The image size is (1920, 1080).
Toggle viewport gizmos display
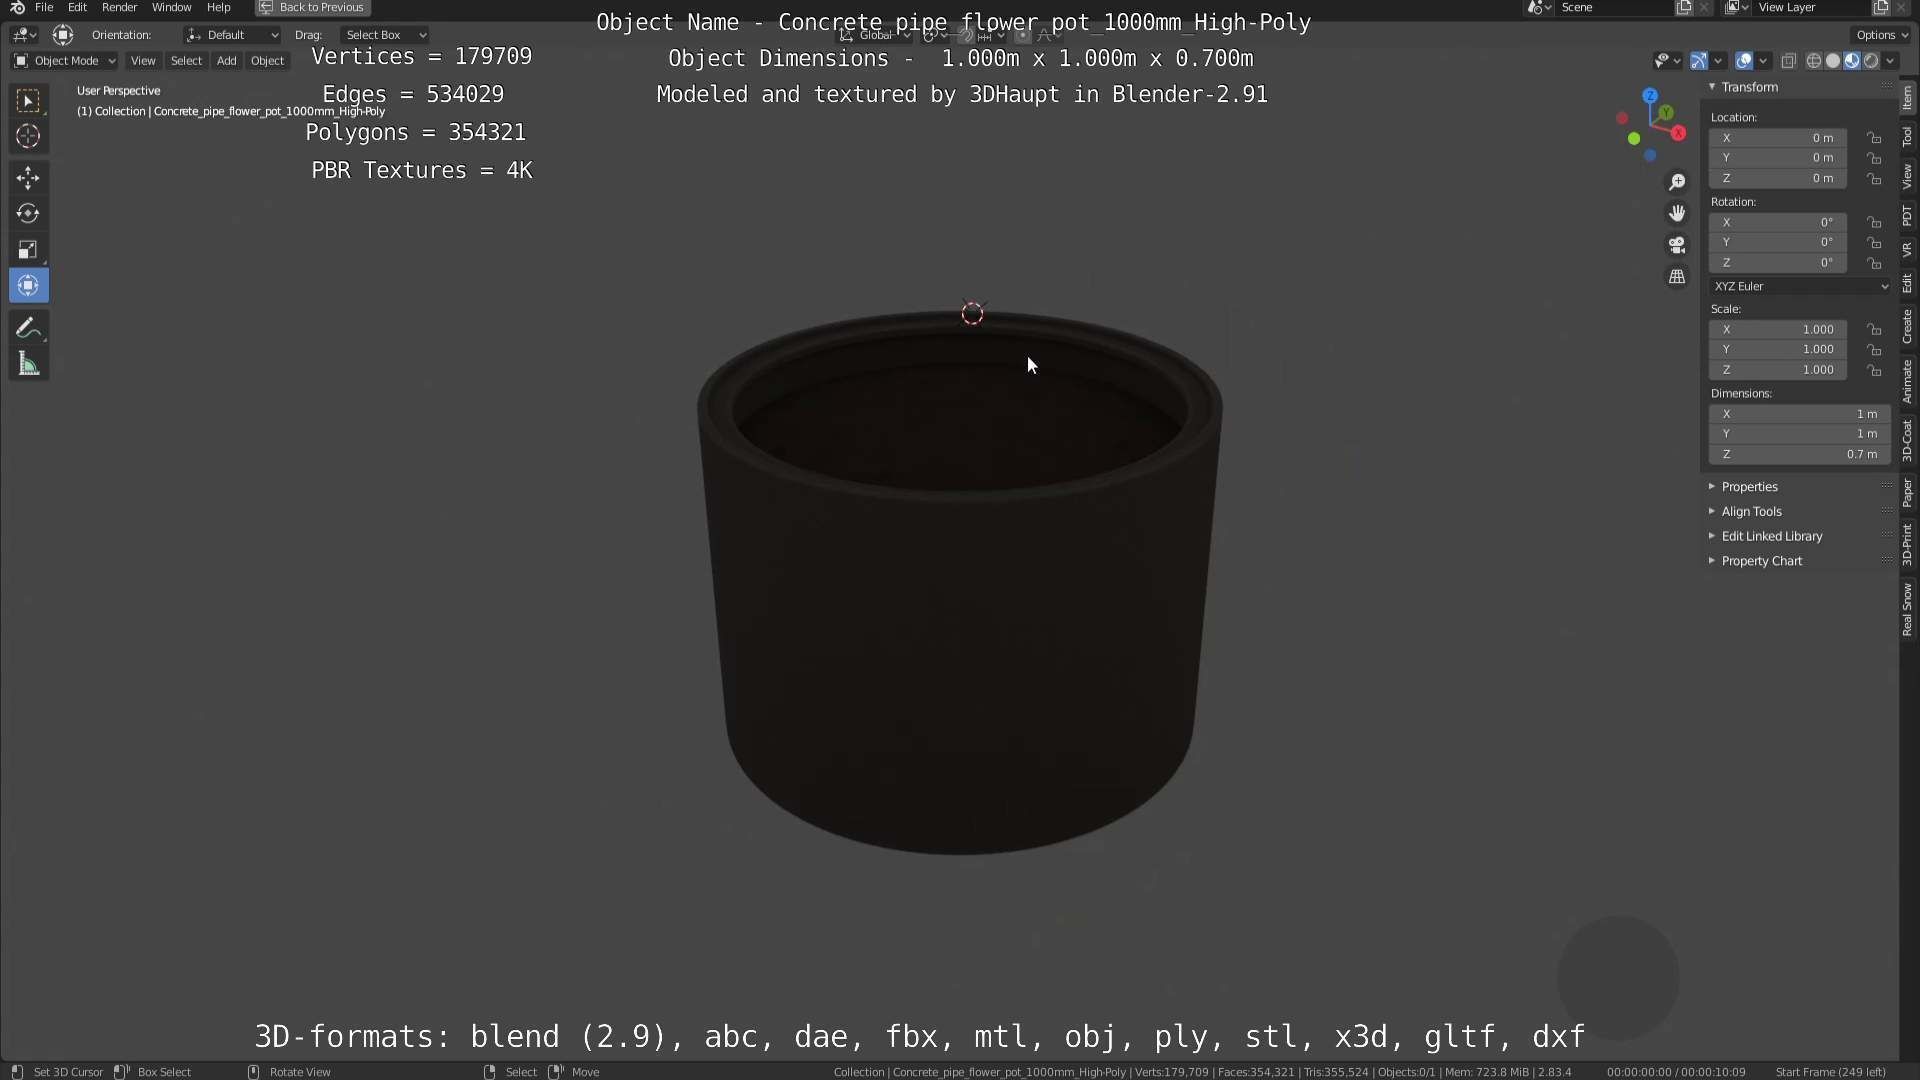(x=1699, y=61)
